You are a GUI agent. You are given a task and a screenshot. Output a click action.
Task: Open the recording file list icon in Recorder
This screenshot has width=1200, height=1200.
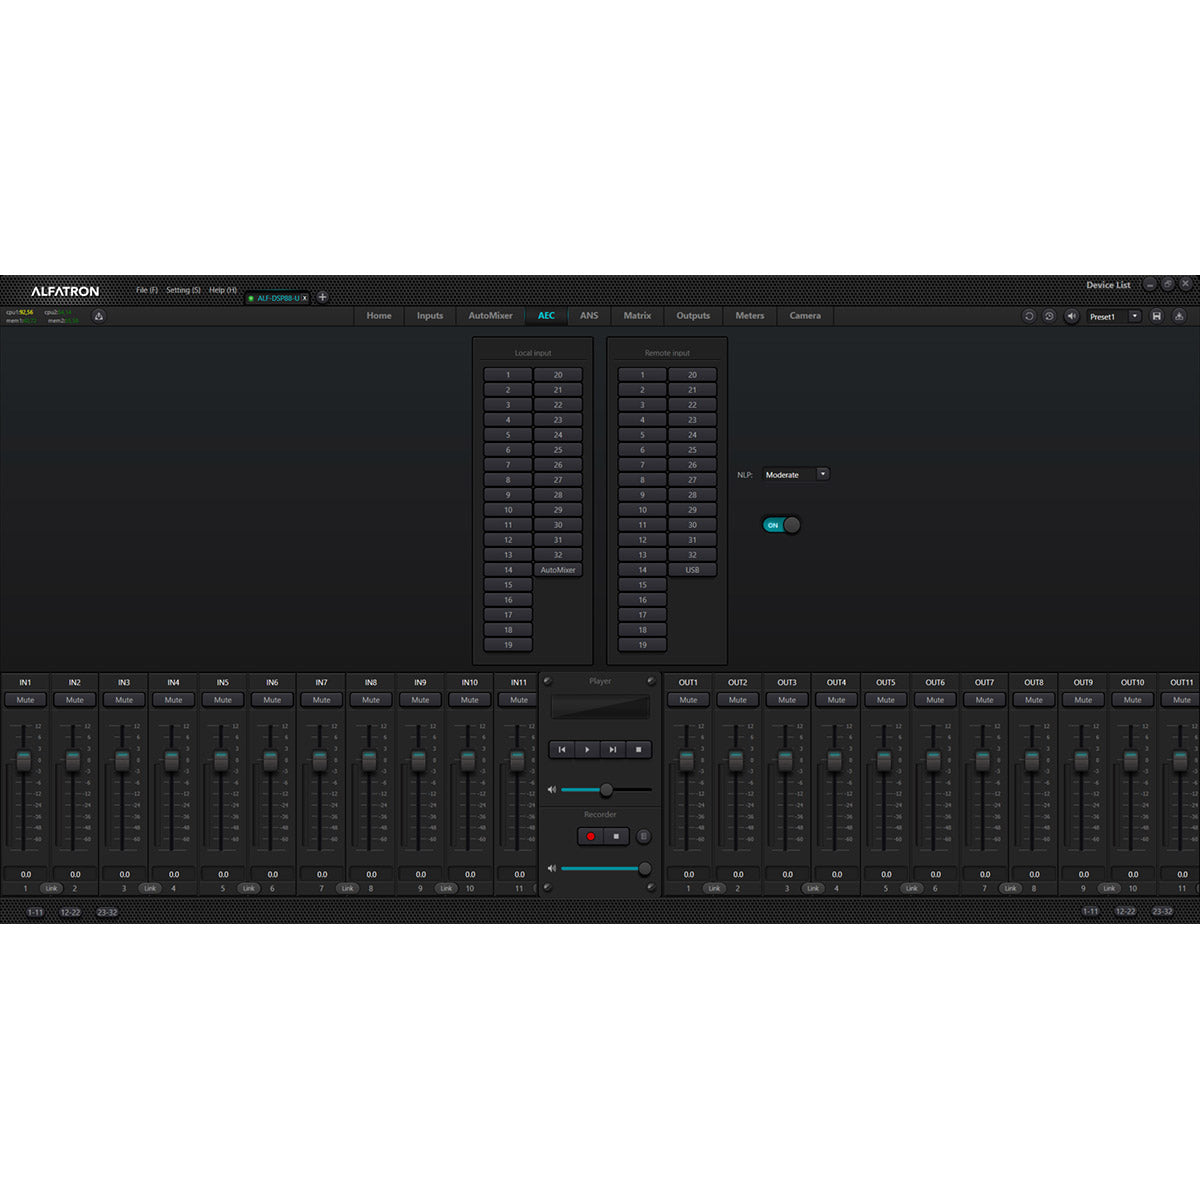(x=642, y=836)
